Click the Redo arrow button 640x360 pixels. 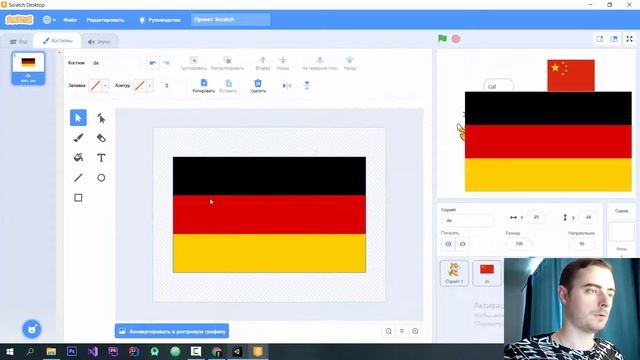pyautogui.click(x=166, y=63)
